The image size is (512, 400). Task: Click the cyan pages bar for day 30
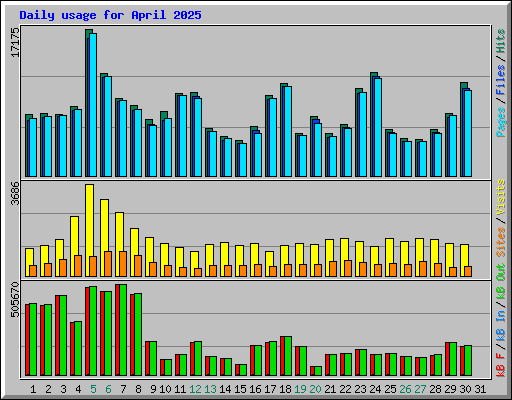click(x=468, y=133)
